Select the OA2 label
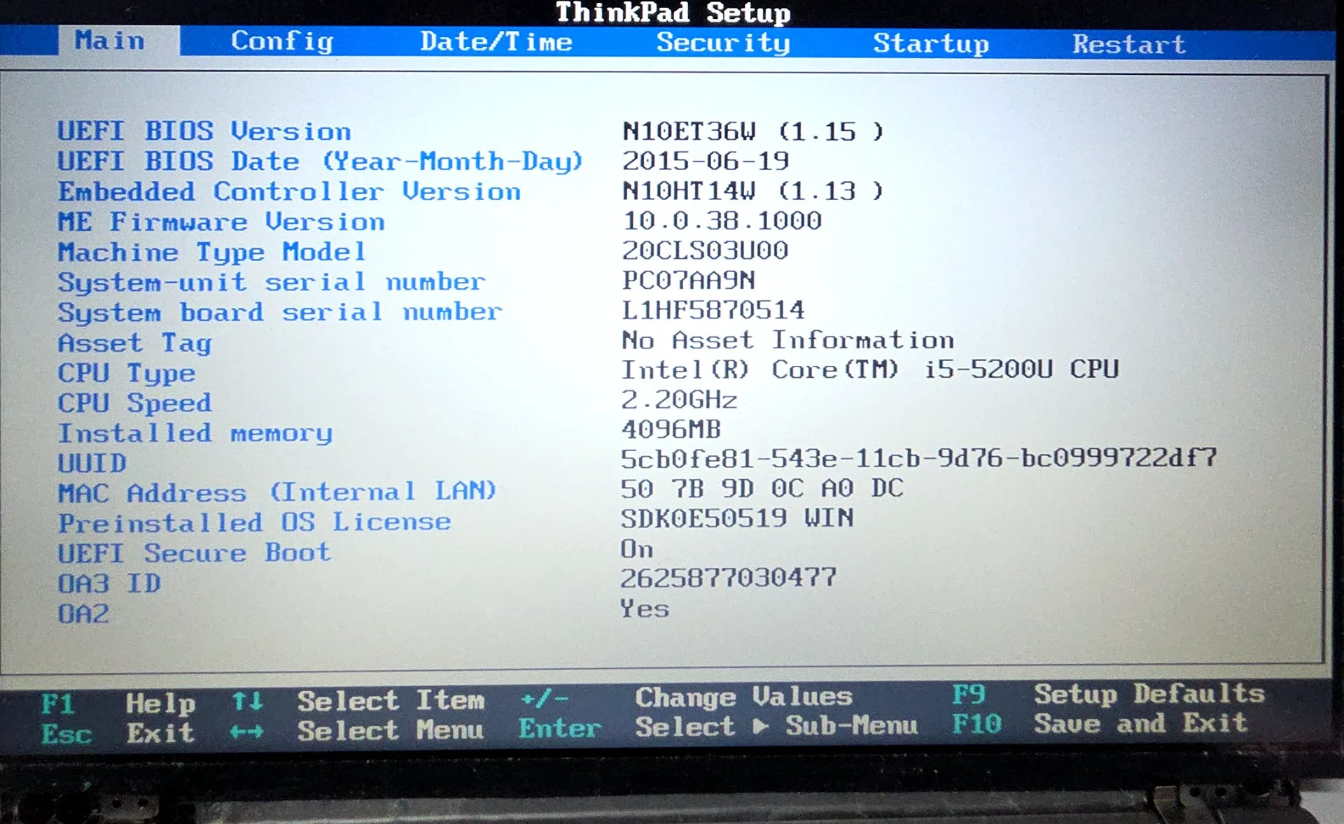 coord(83,613)
